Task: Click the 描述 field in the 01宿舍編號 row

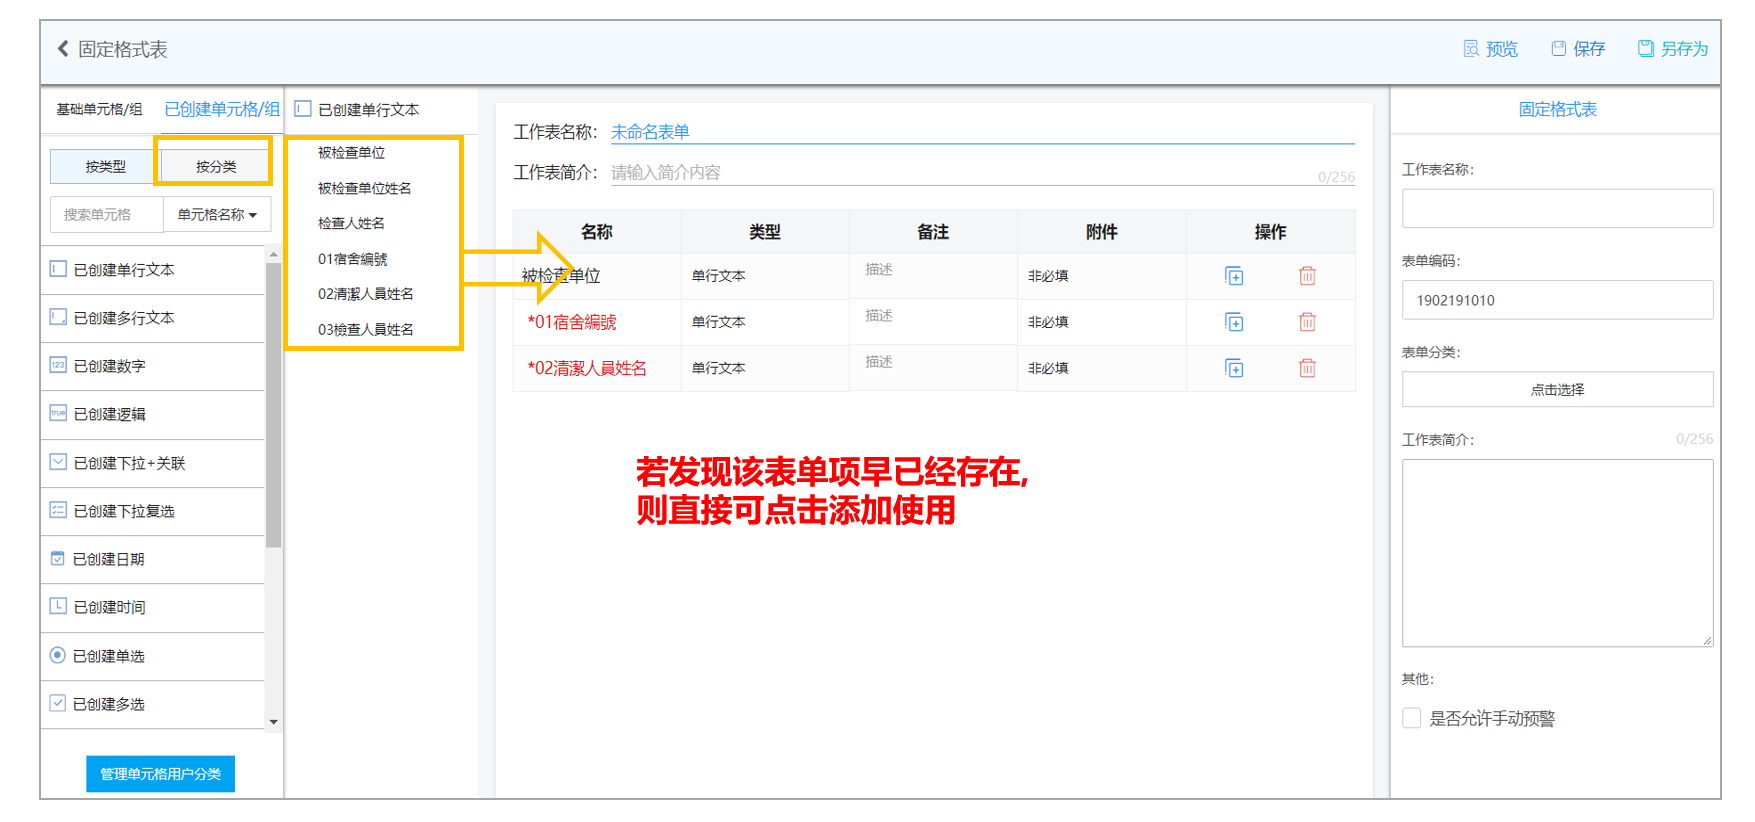Action: tap(933, 321)
